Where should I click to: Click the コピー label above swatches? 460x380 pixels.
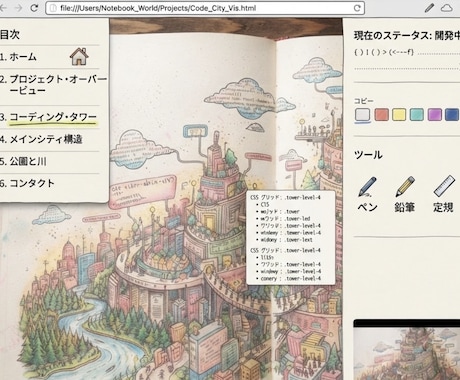[364, 101]
